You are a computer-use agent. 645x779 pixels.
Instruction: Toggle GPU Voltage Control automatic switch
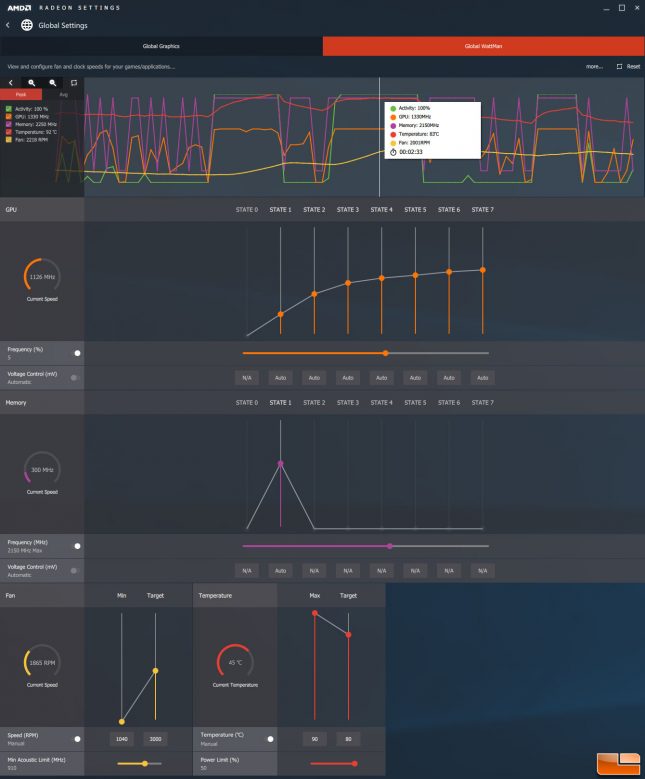(x=75, y=378)
